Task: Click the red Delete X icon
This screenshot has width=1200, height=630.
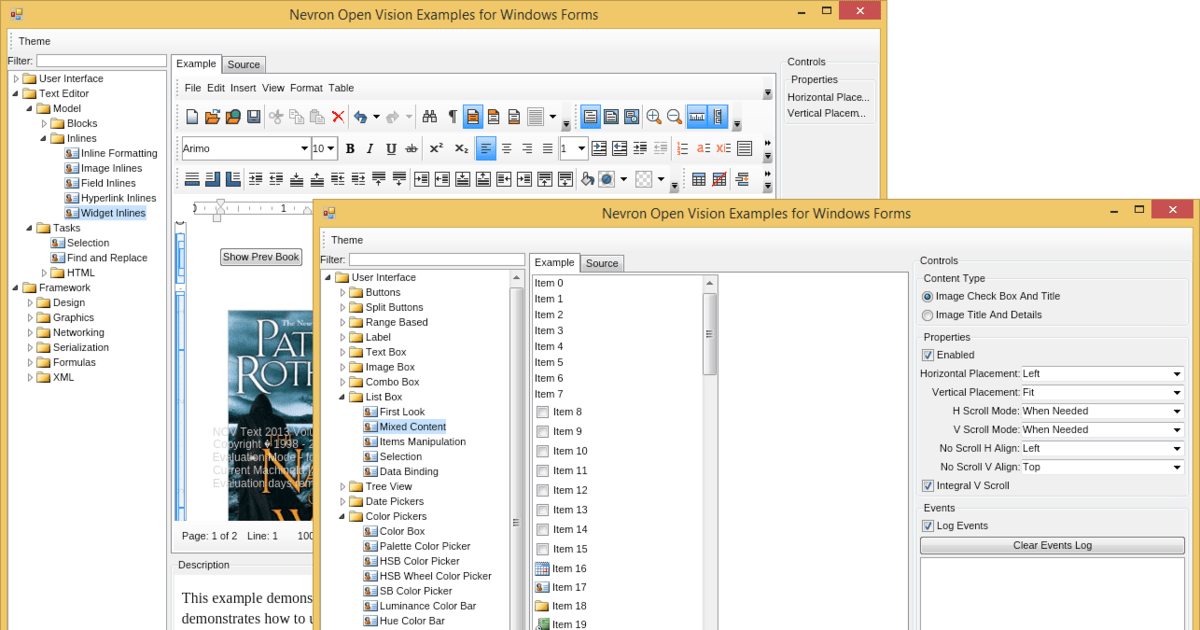Action: click(x=338, y=117)
